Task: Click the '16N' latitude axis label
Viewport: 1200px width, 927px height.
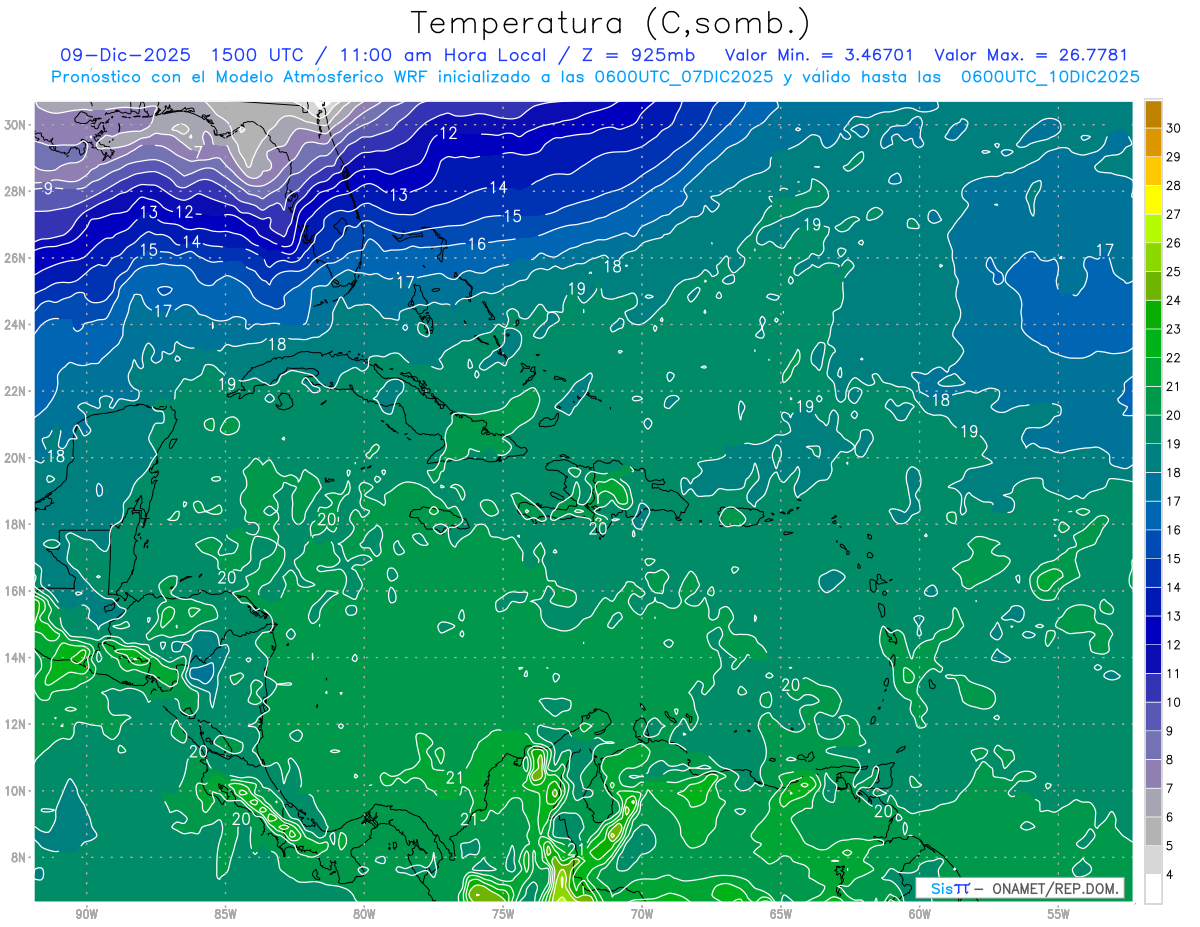Action: pyautogui.click(x=15, y=591)
